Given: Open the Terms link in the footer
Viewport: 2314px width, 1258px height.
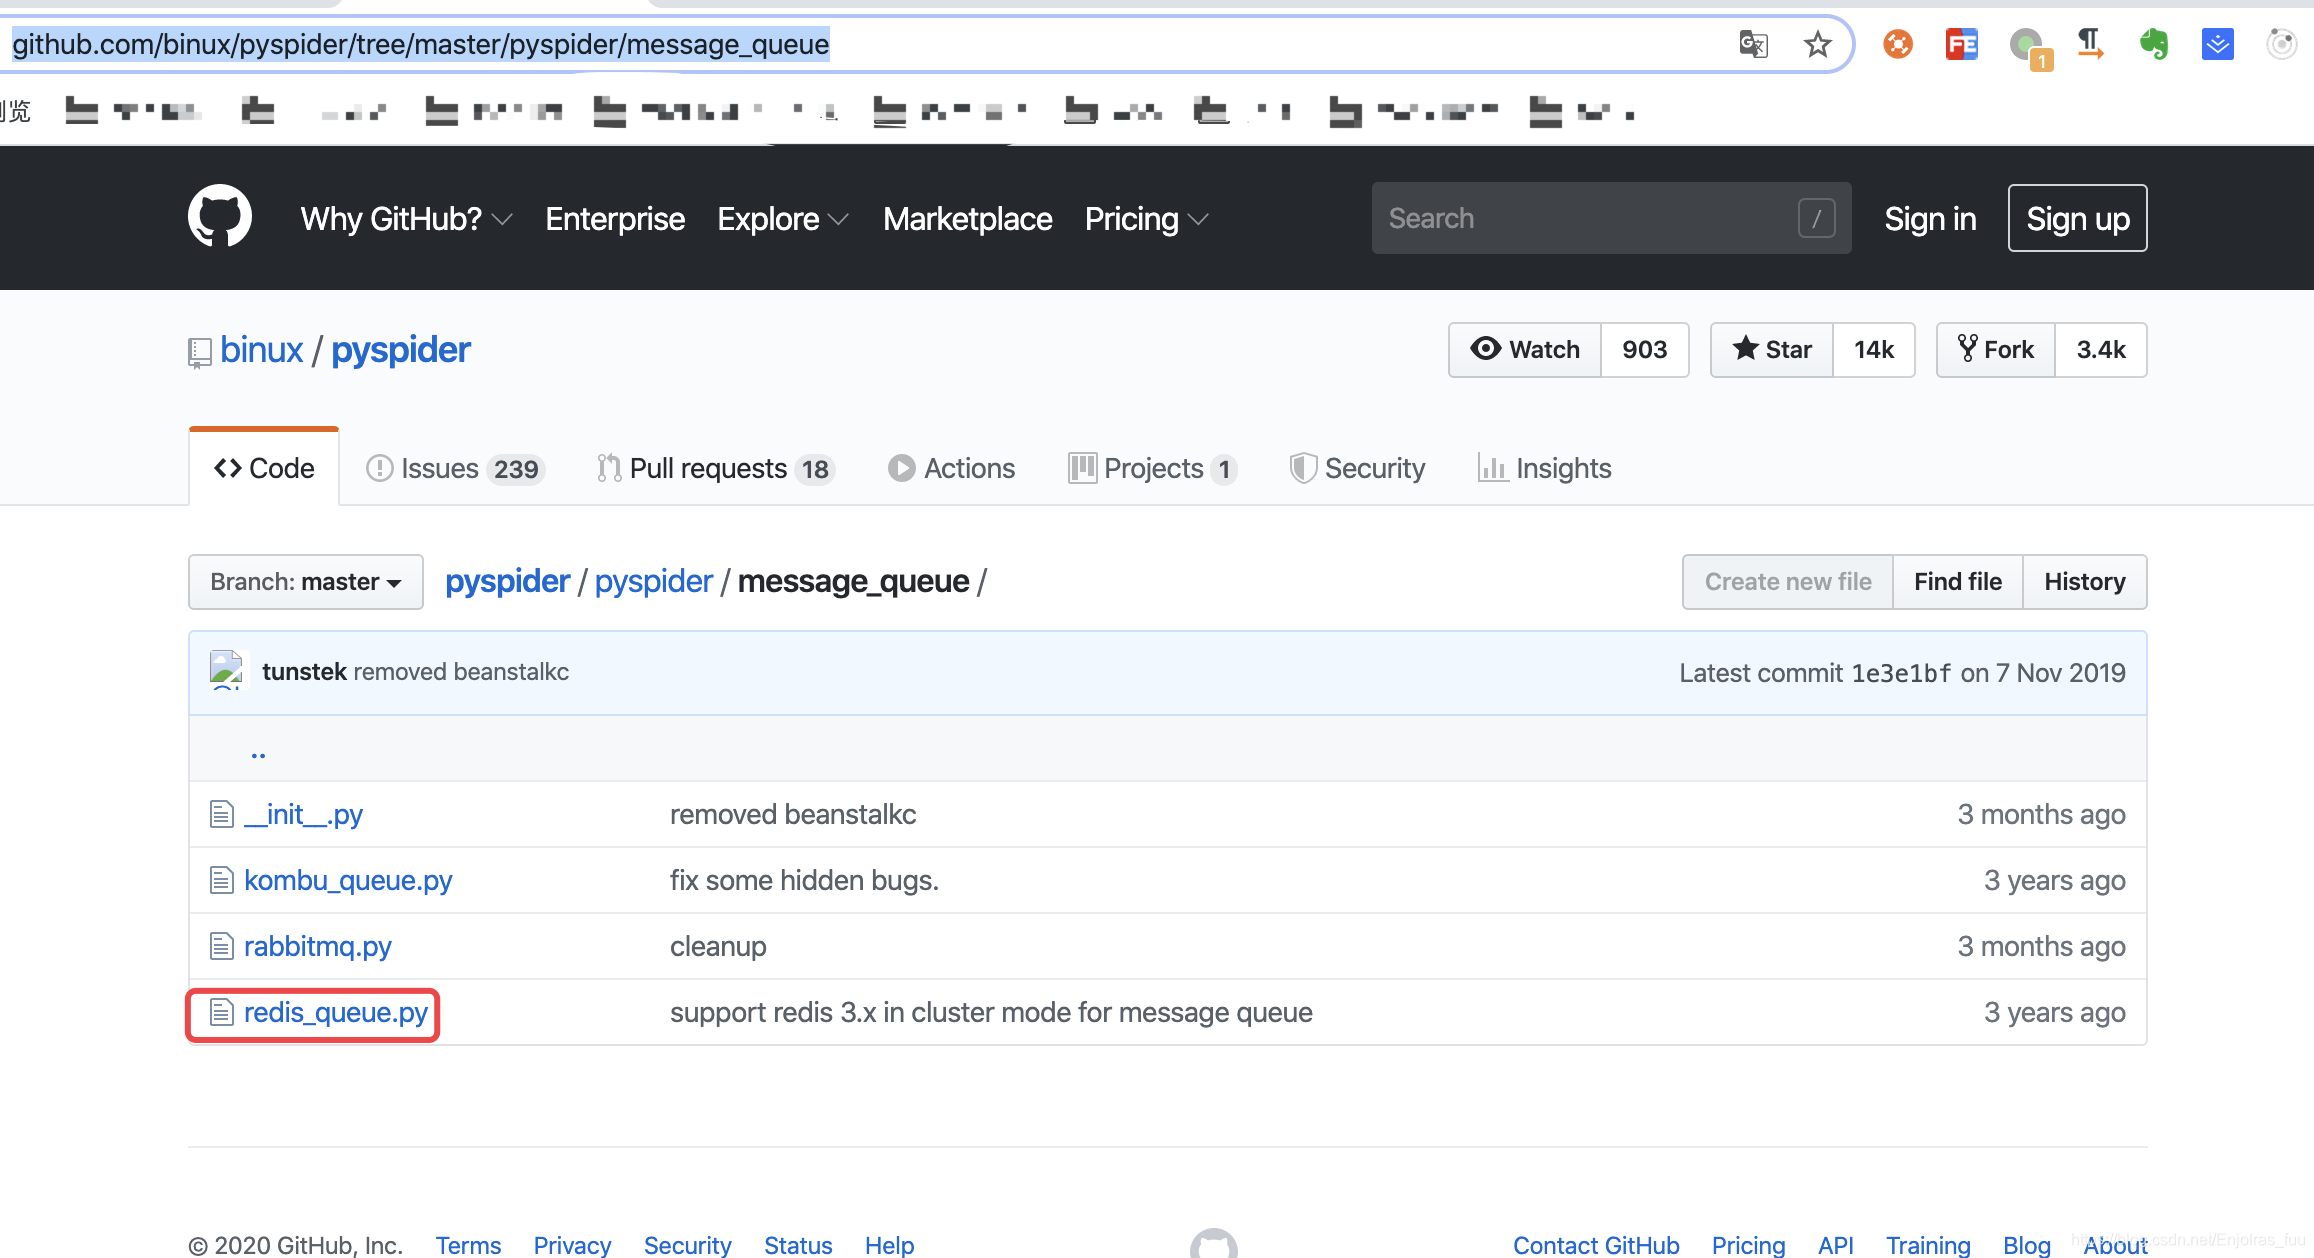Looking at the screenshot, I should [468, 1245].
